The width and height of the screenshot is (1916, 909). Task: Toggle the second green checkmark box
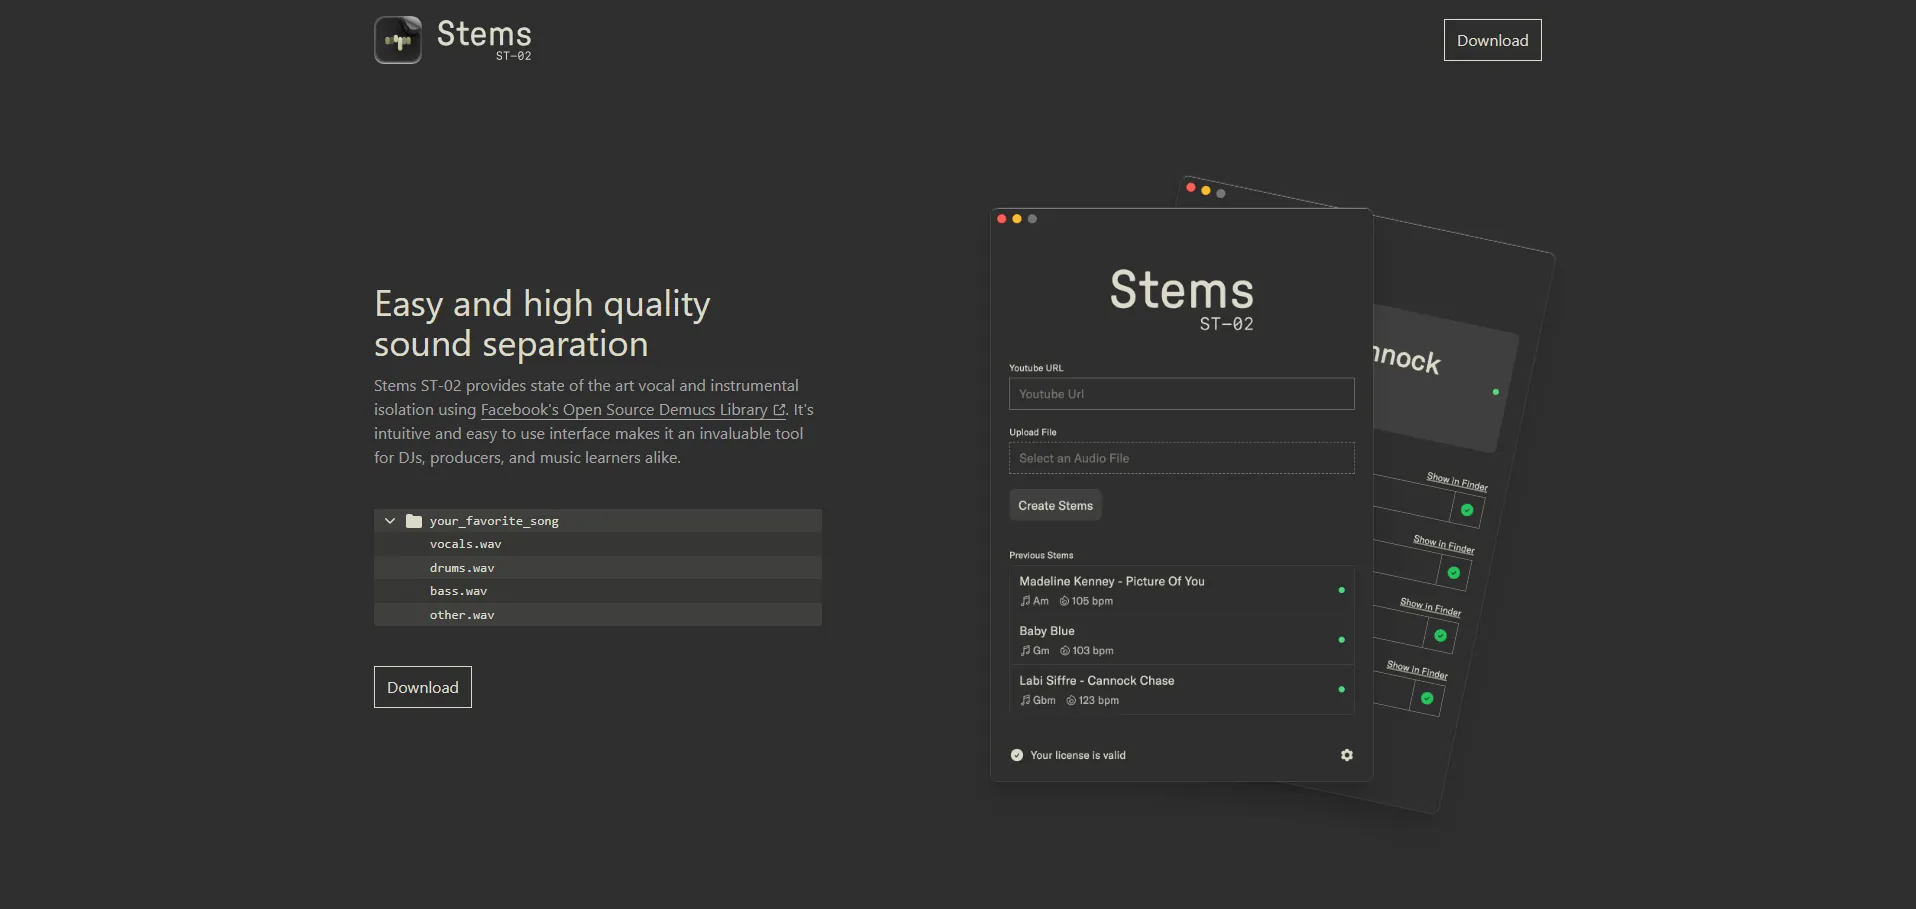1454,573
